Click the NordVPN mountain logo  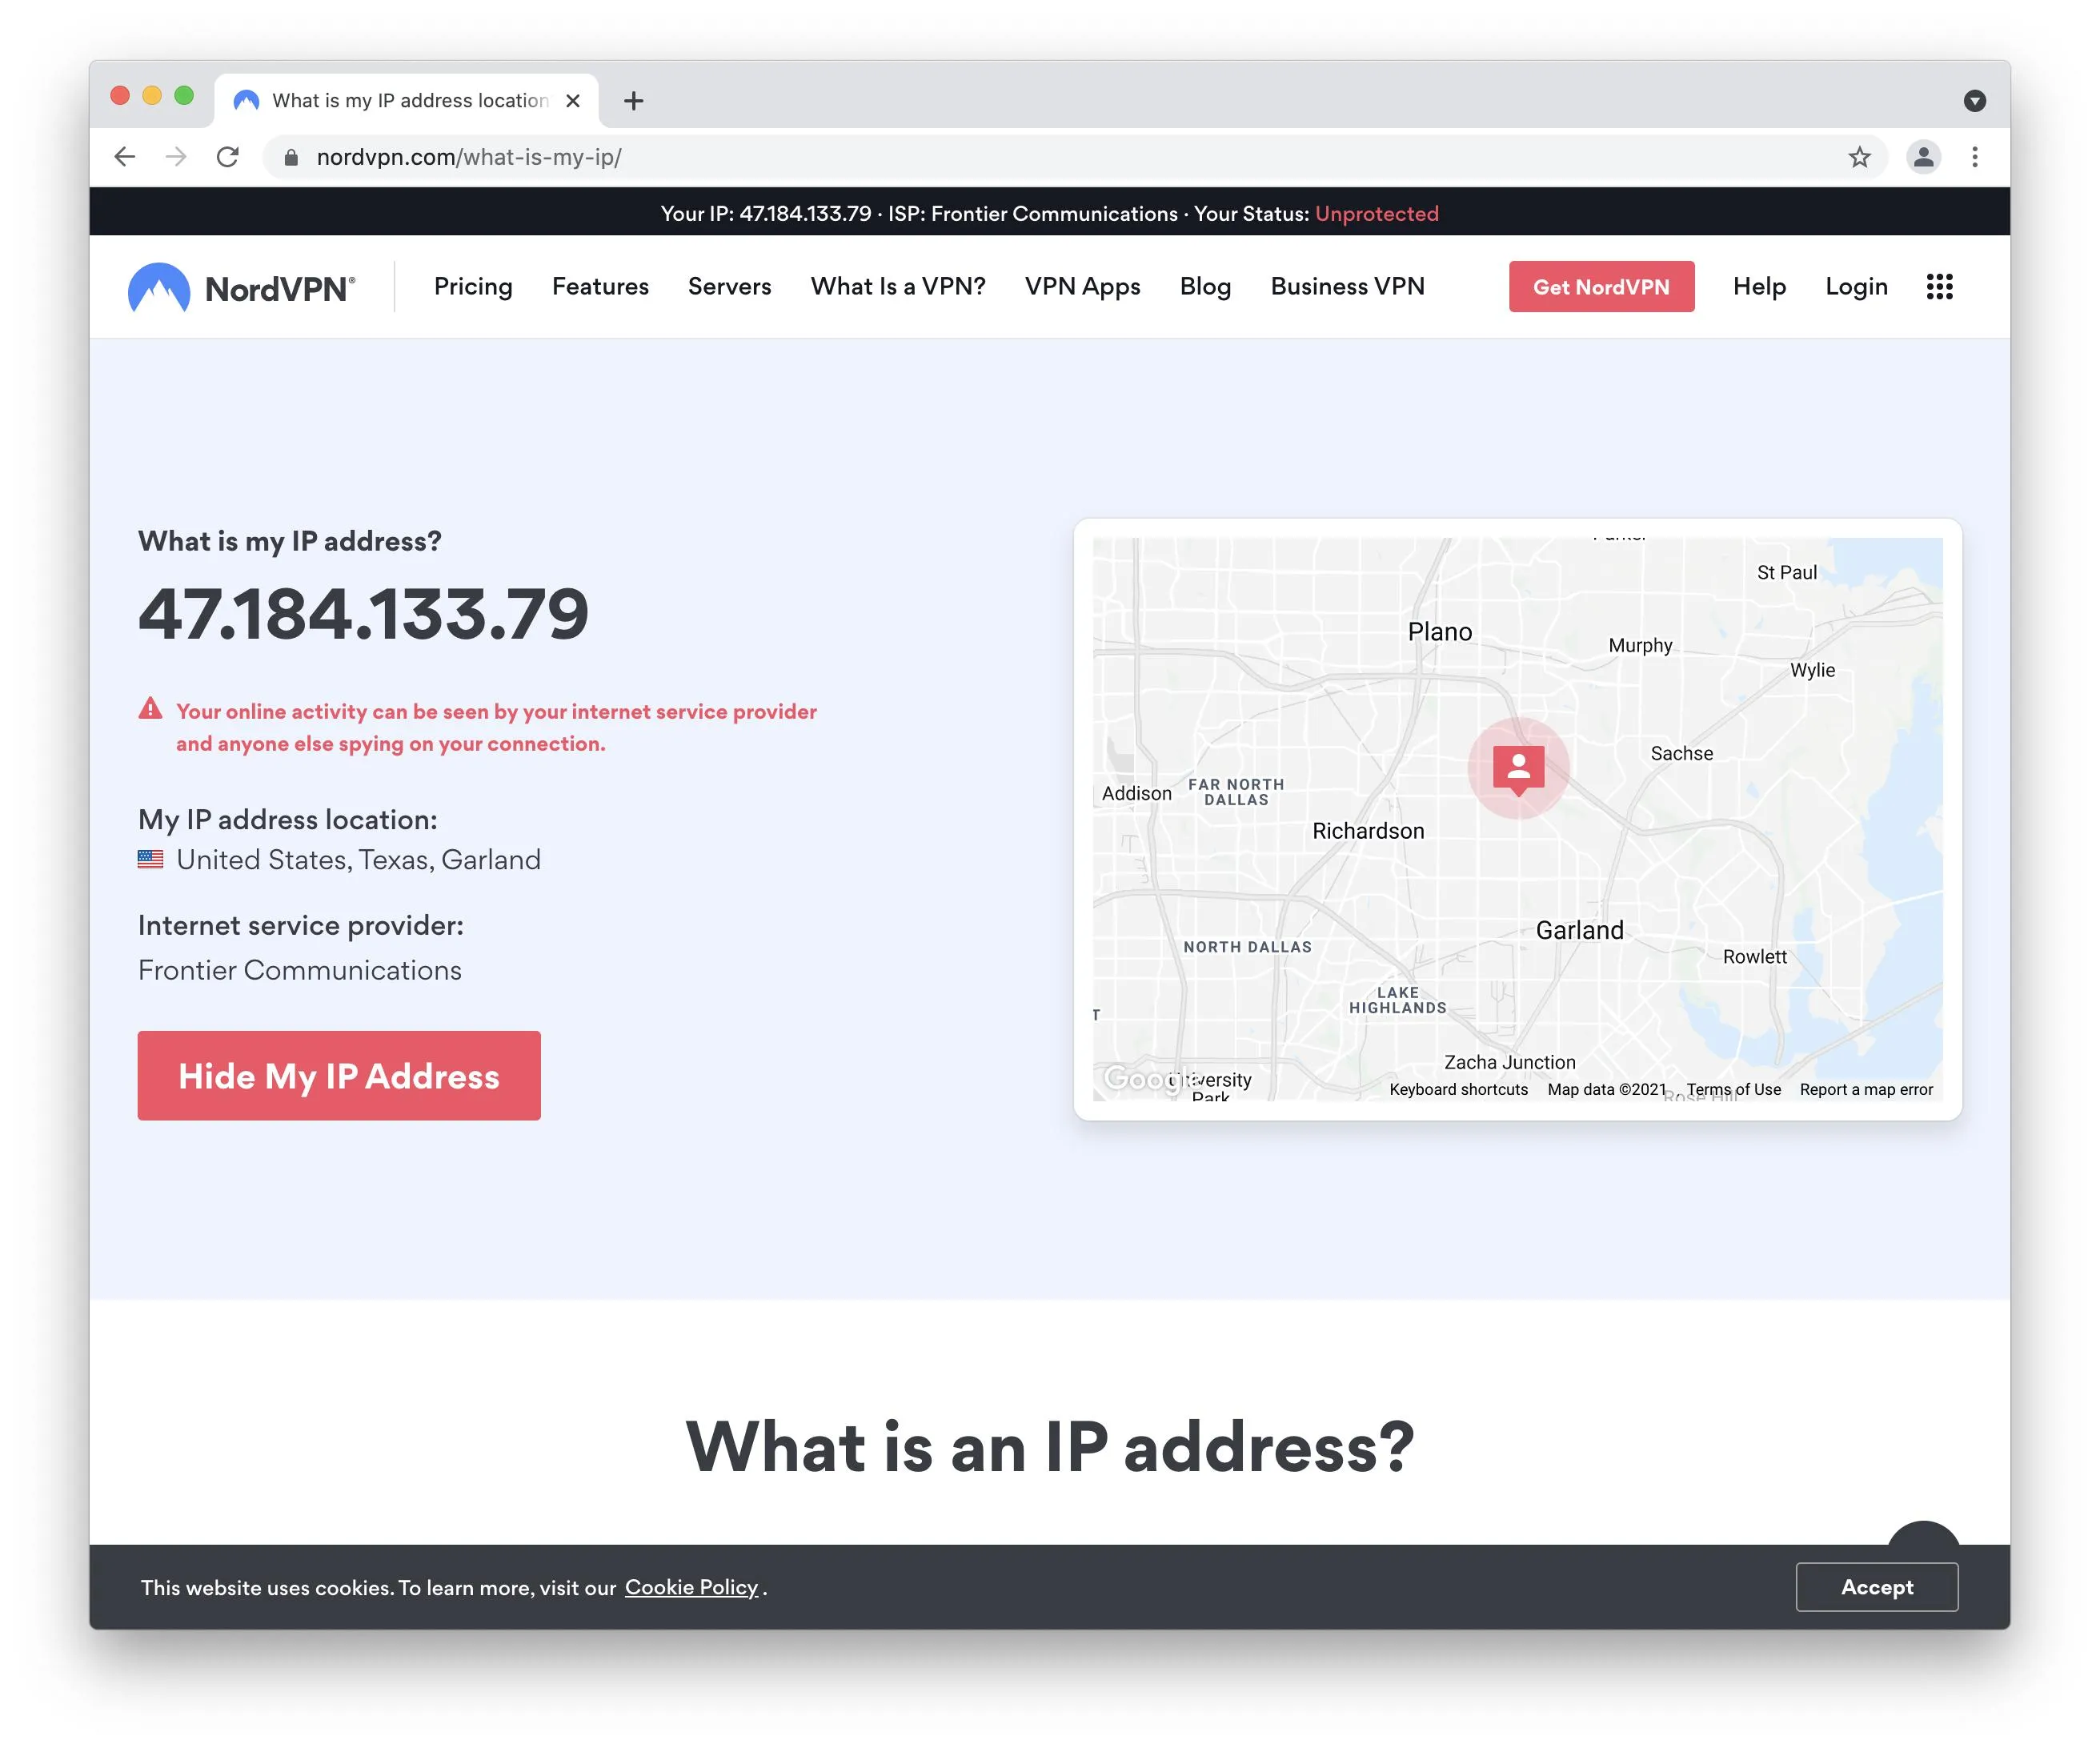coord(159,287)
